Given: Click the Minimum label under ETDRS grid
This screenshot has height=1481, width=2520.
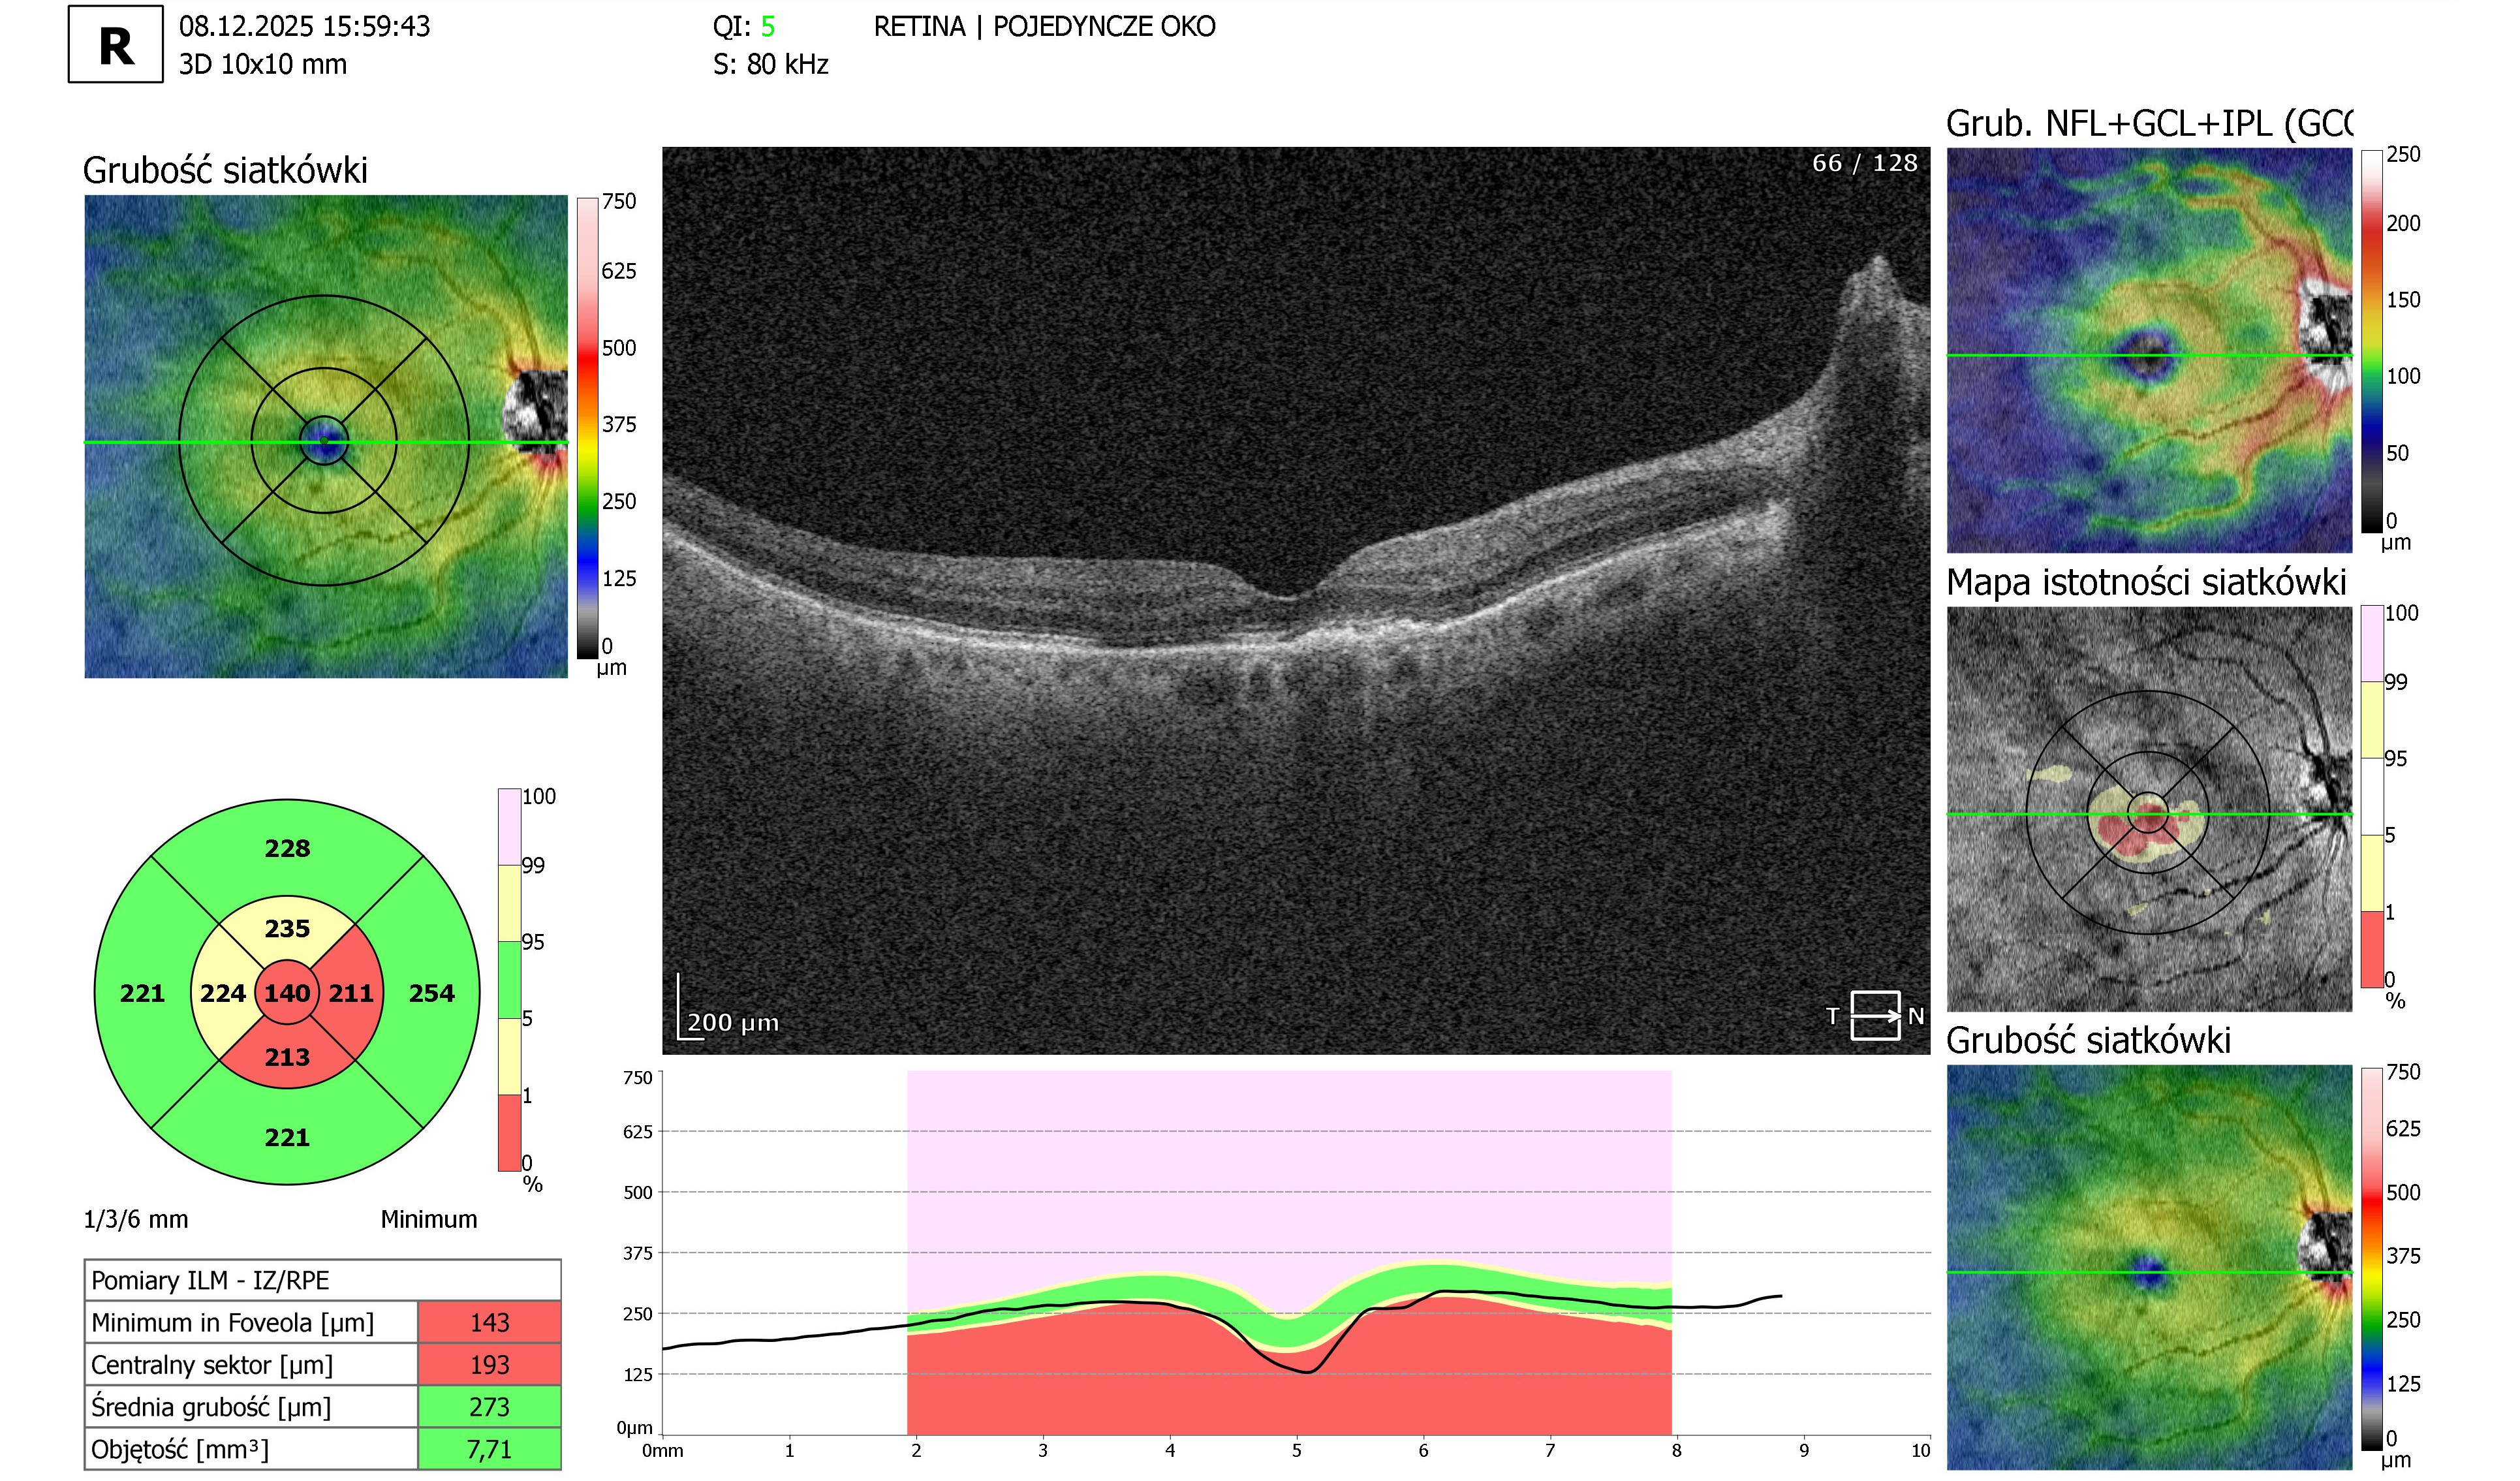Looking at the screenshot, I should [x=428, y=1219].
